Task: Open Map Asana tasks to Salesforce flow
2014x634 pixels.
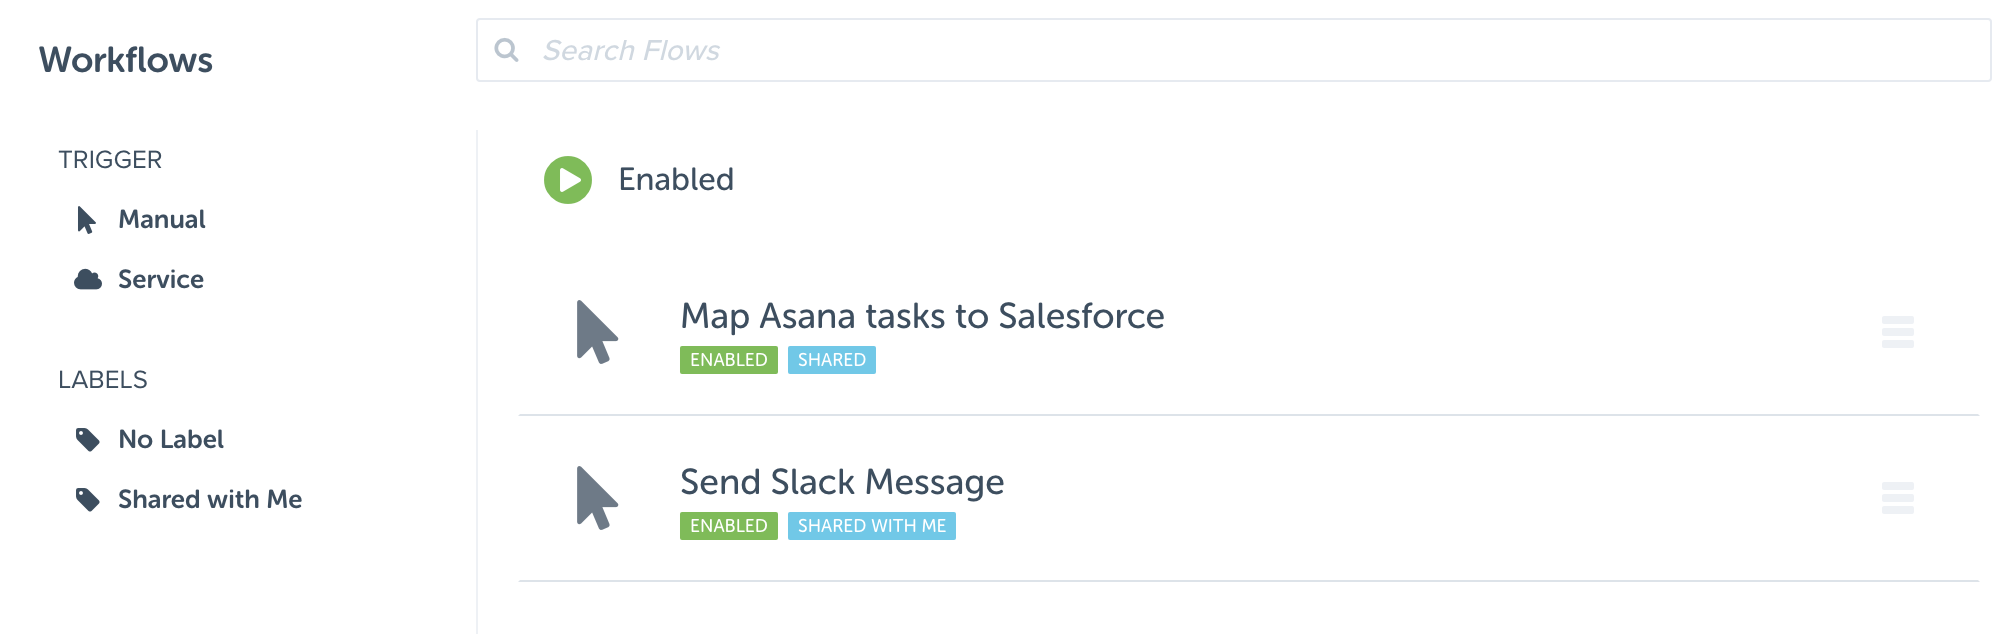Action: click(x=922, y=316)
